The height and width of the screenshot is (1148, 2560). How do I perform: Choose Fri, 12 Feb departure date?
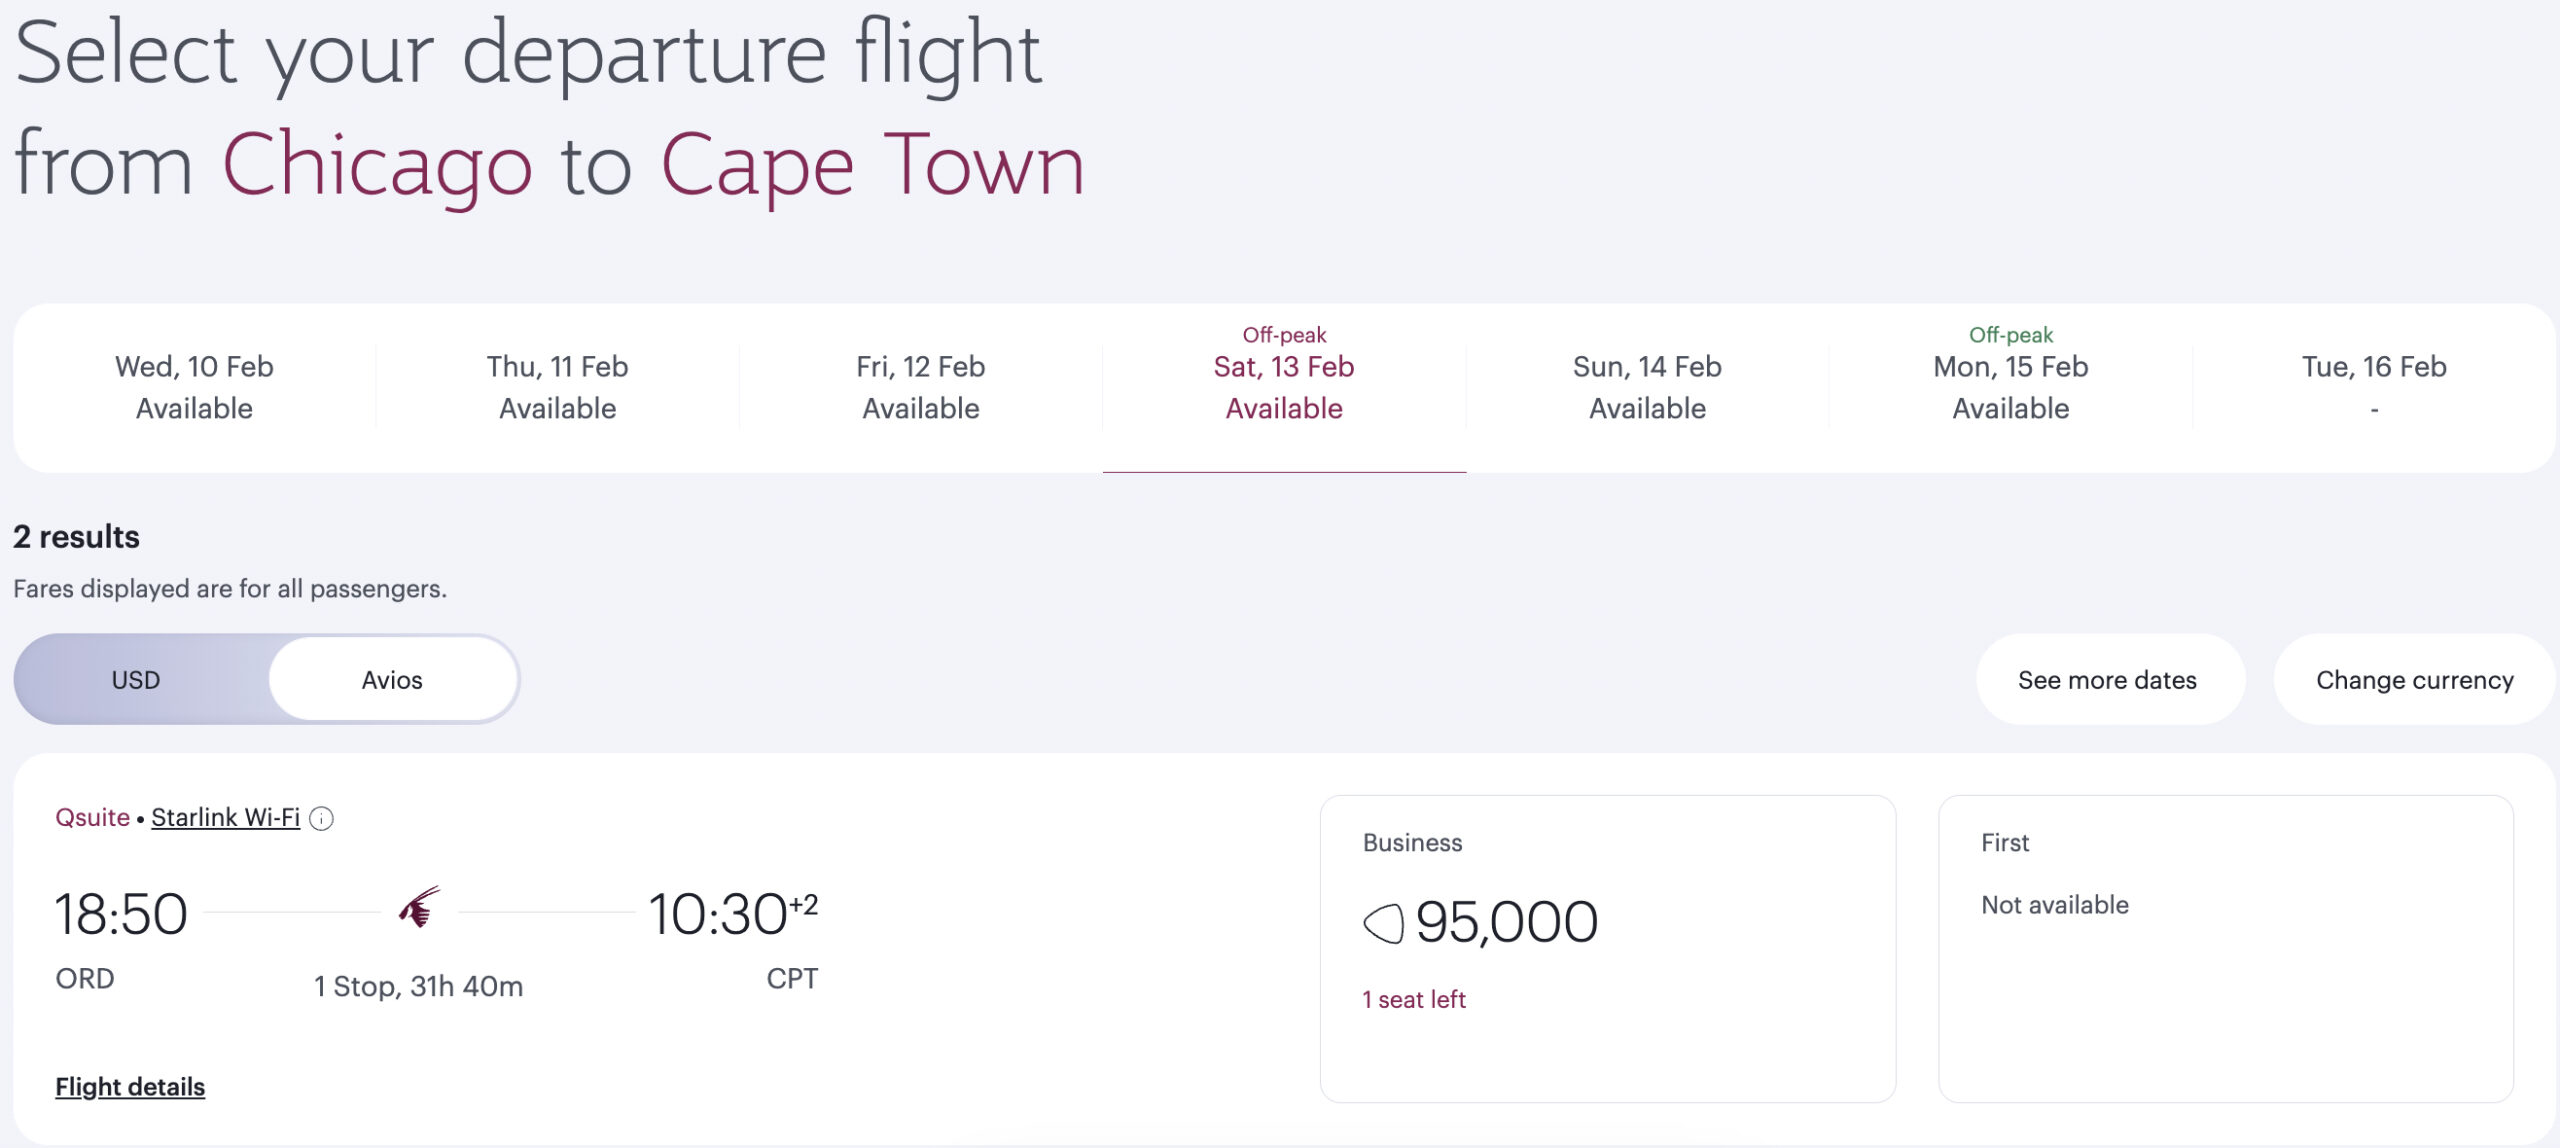(921, 387)
